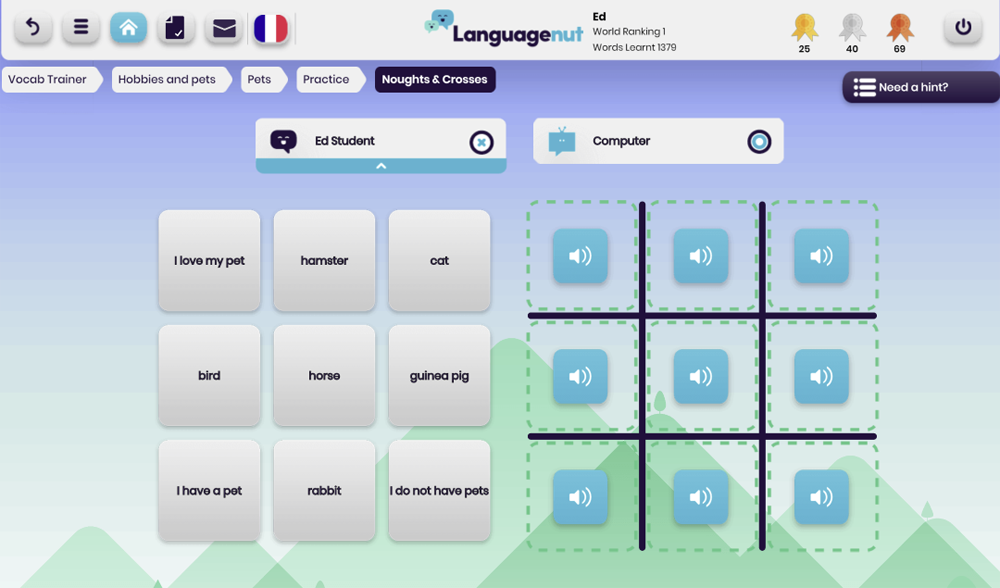Select the I do not have pets card
Viewport: 1000px width, 588px height.
pyautogui.click(x=439, y=491)
